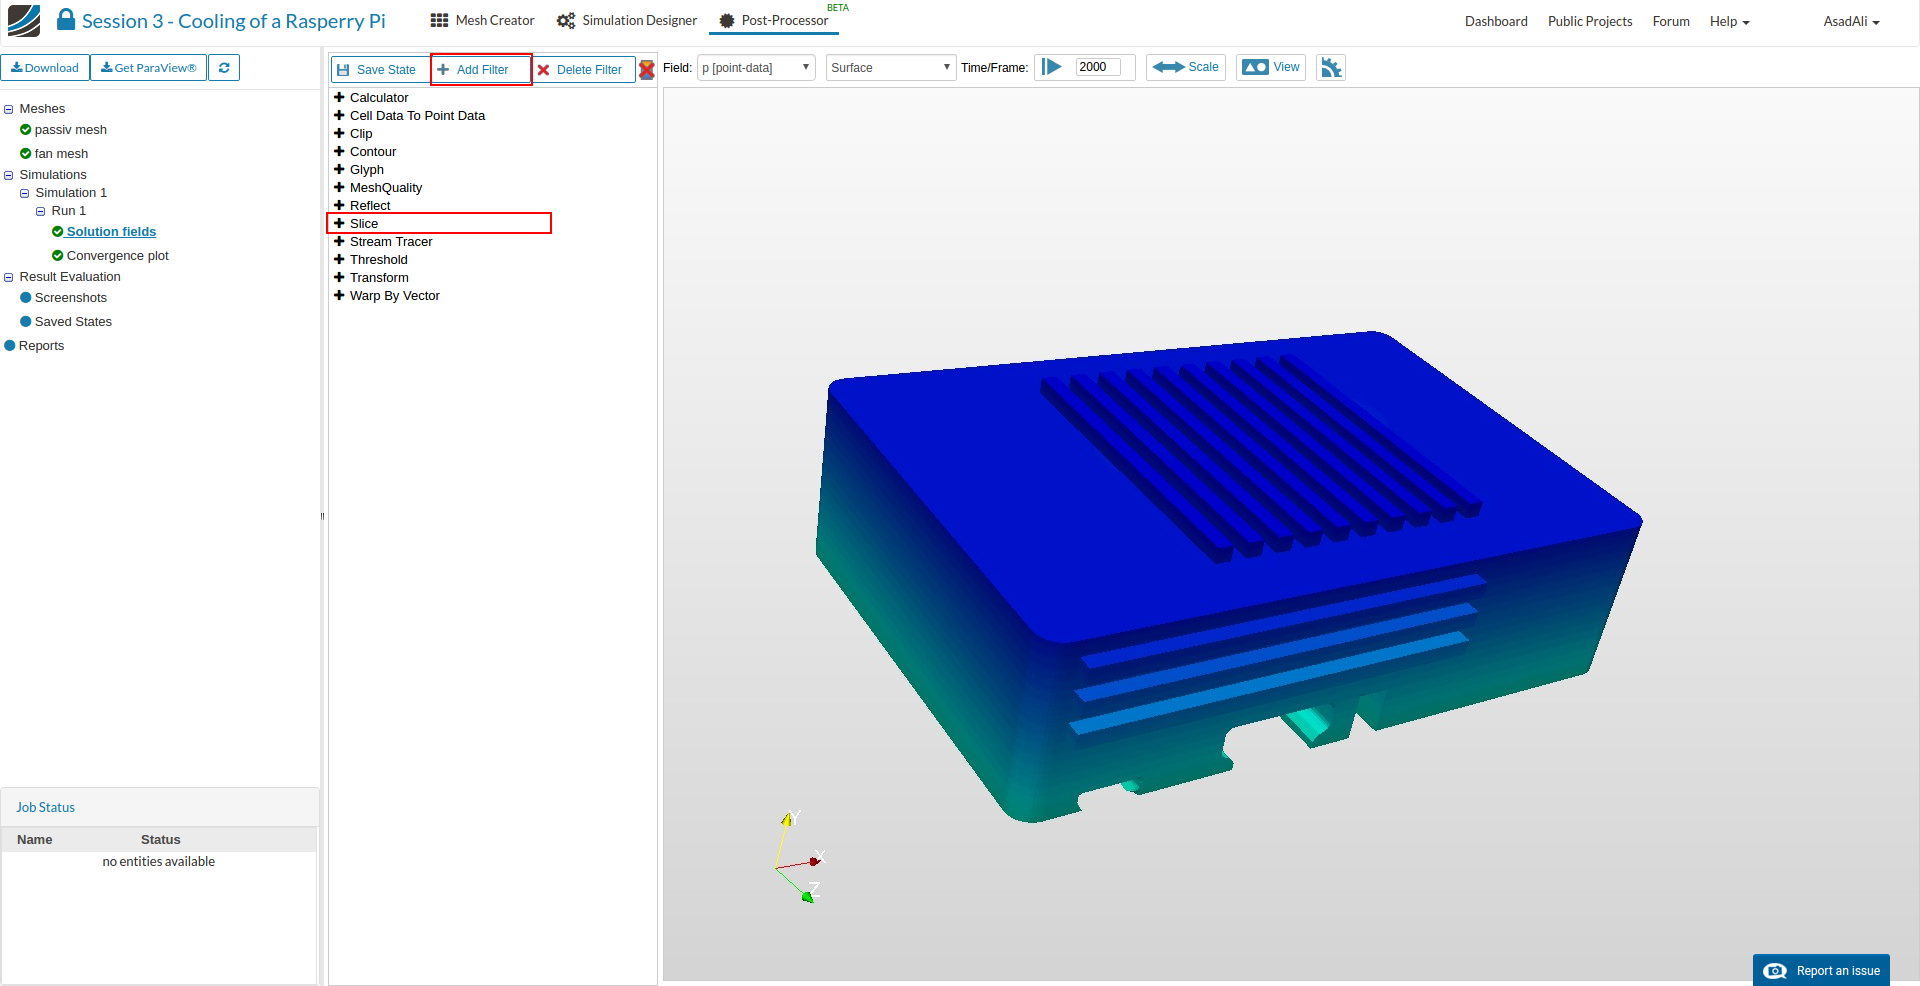The width and height of the screenshot is (1920, 986).
Task: Click the Scale arrows button
Action: click(1185, 67)
